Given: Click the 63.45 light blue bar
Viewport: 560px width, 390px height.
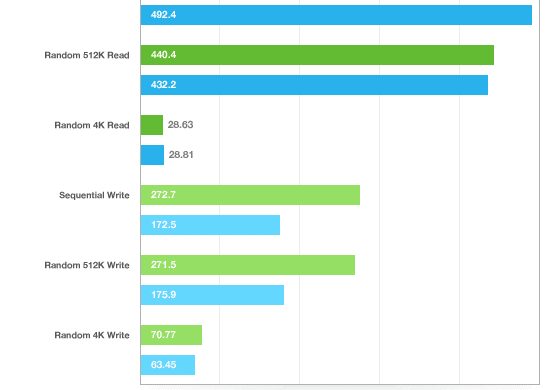Looking at the screenshot, I should tap(168, 365).
